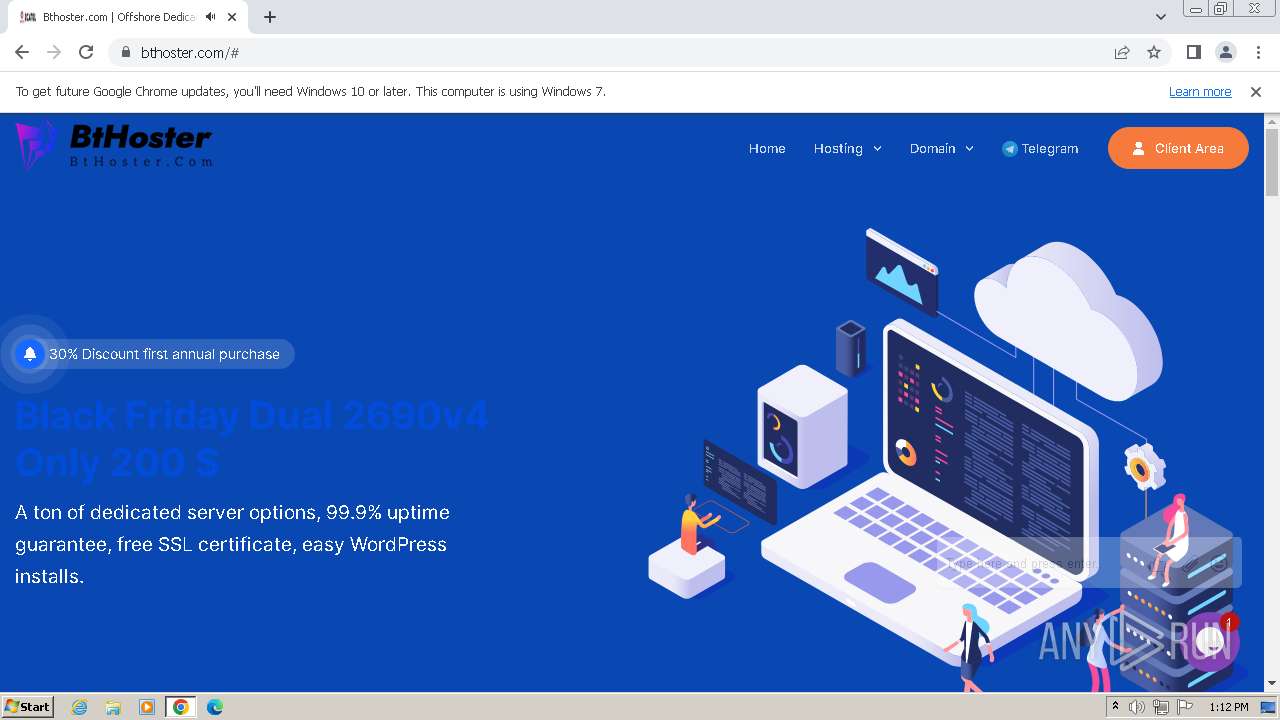Image resolution: width=1280 pixels, height=720 pixels.
Task: Open the Telegram link
Action: click(1040, 148)
